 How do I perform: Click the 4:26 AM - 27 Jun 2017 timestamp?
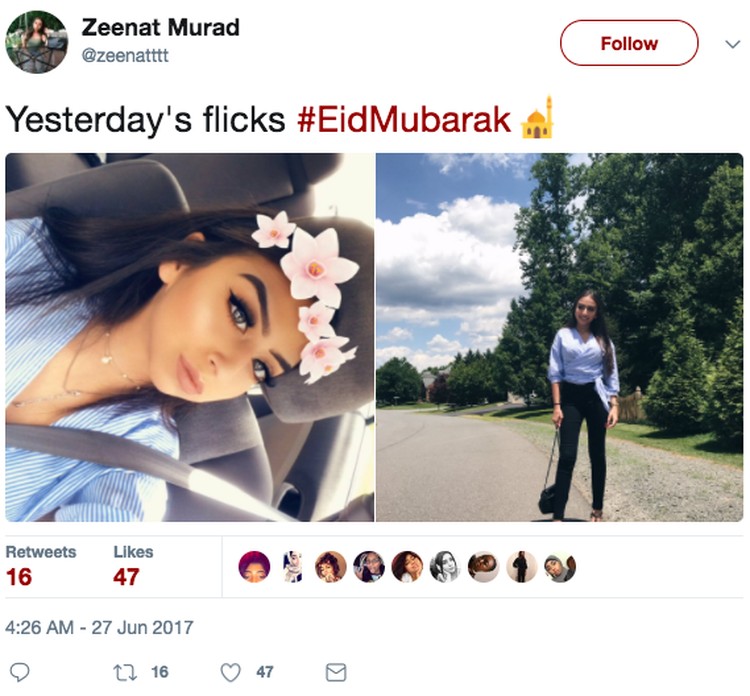pyautogui.click(x=99, y=628)
